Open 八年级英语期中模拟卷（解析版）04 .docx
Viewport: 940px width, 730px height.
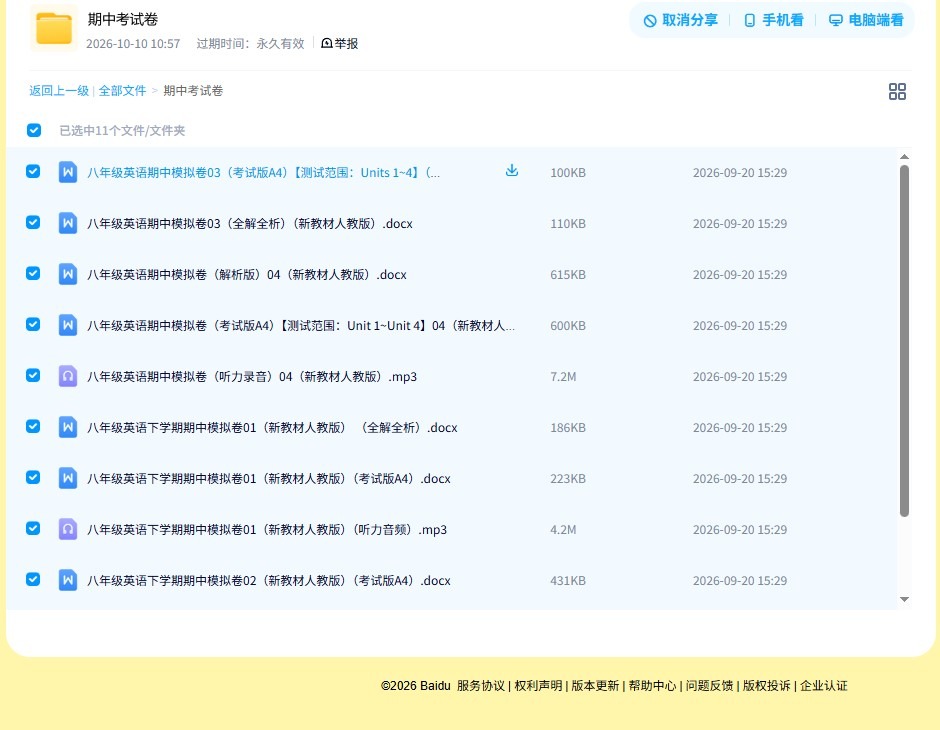tap(247, 274)
